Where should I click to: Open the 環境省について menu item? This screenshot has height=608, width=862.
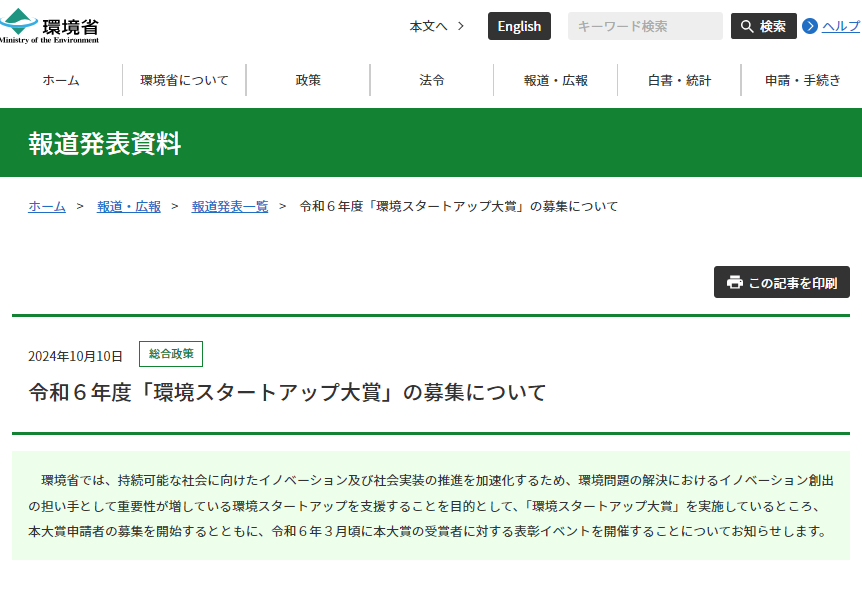183,80
